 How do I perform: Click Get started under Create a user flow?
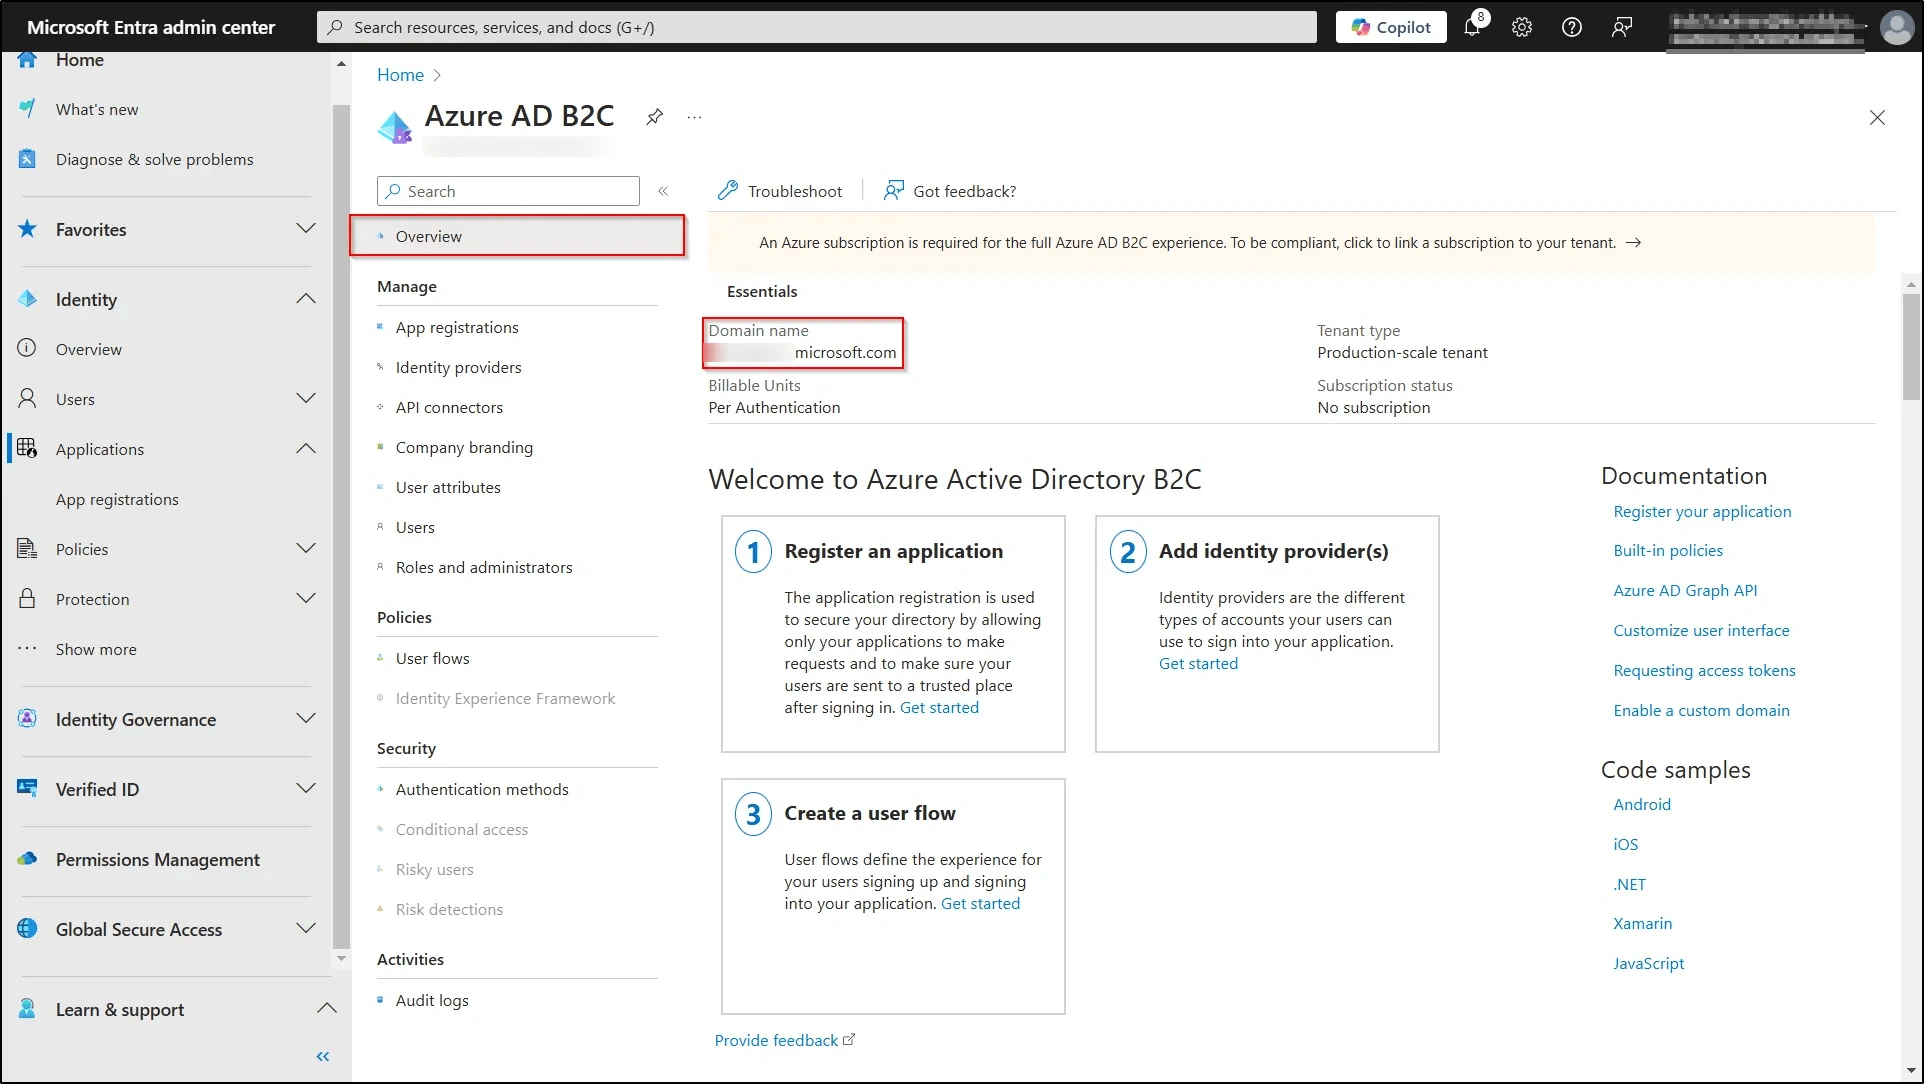(980, 903)
